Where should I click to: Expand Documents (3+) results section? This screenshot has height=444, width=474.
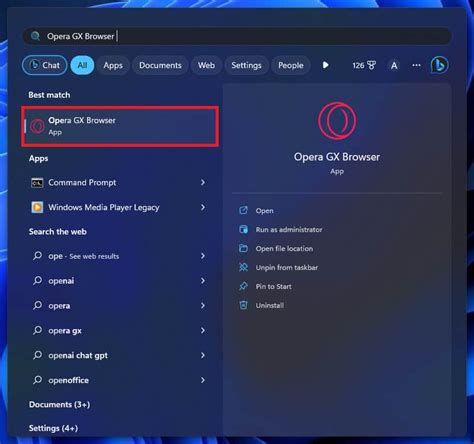point(59,404)
